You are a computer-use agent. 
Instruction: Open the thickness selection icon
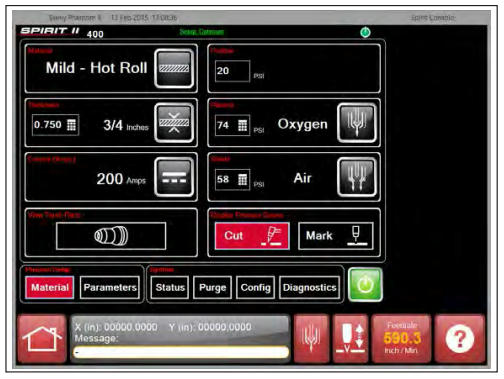(x=174, y=123)
